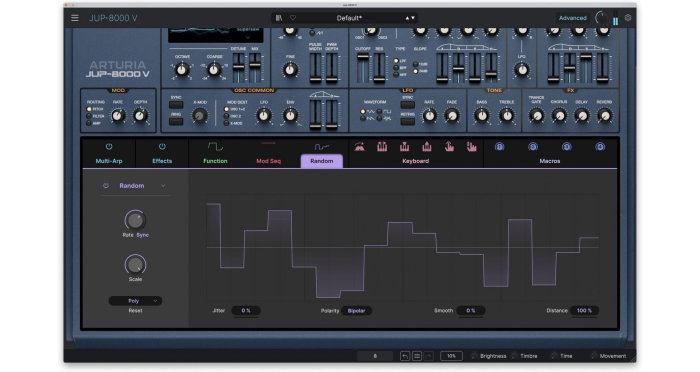The width and height of the screenshot is (700, 372).
Task: Open the hamburger main menu
Action: click(x=75, y=18)
